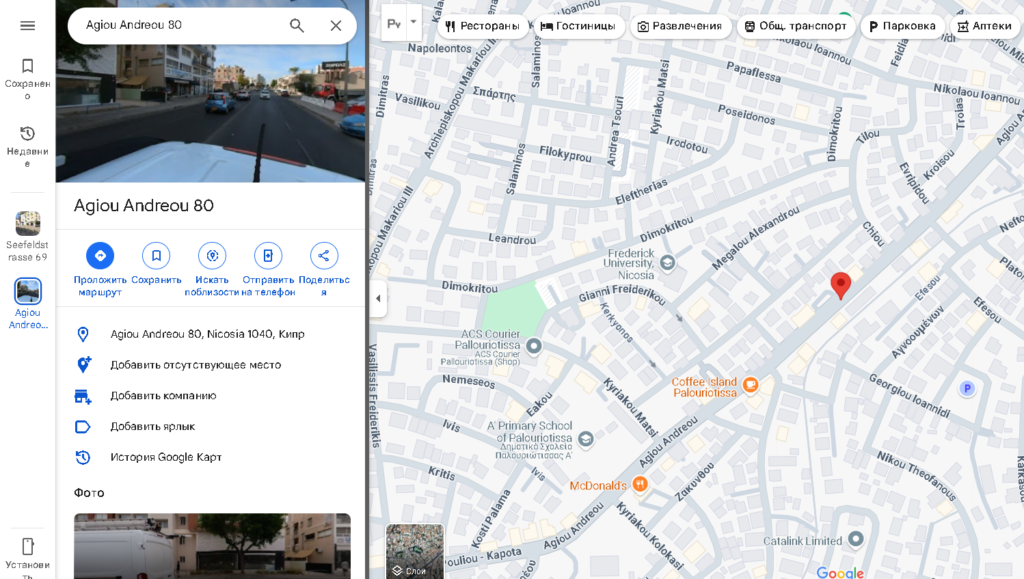Open the Street View photo header

click(210, 111)
